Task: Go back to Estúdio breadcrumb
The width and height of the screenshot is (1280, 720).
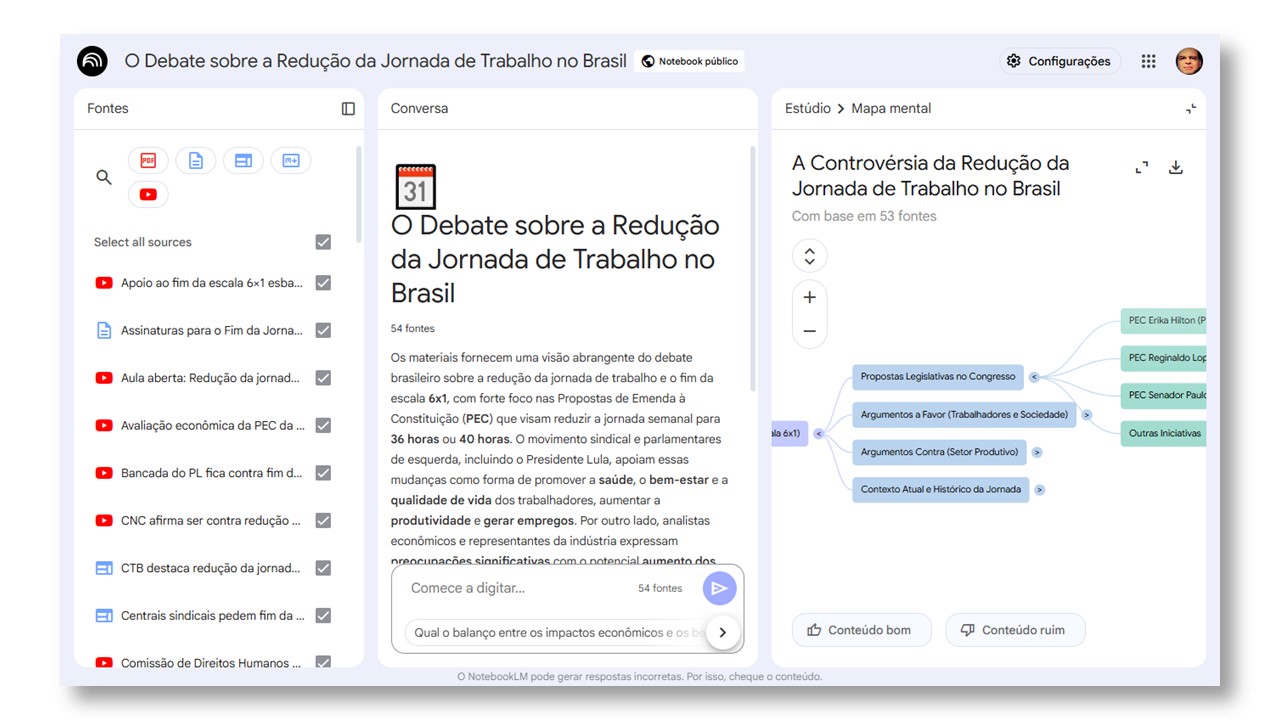Action: coord(807,109)
